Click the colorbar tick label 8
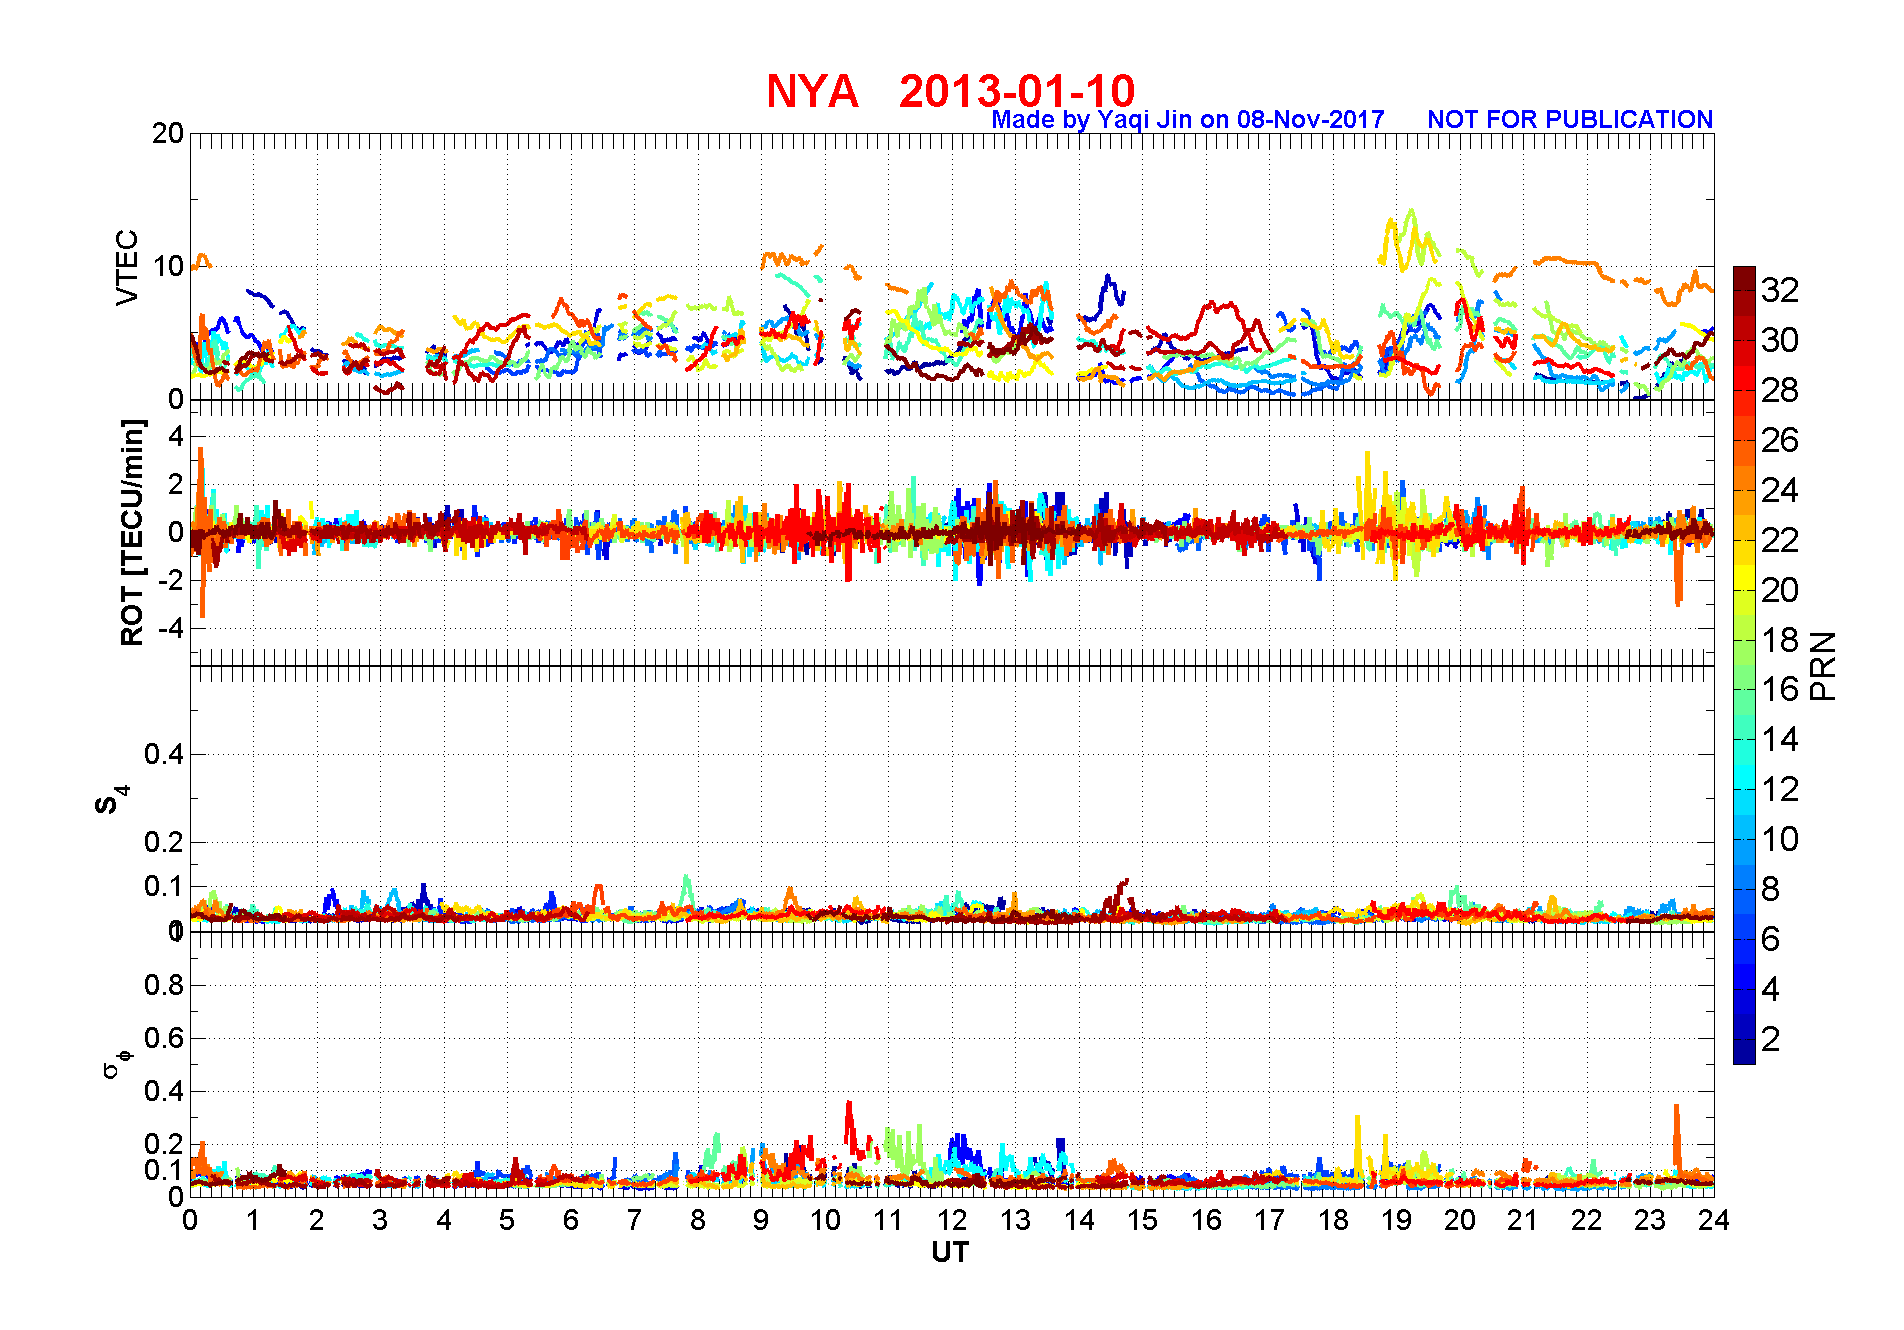 pyautogui.click(x=1770, y=889)
